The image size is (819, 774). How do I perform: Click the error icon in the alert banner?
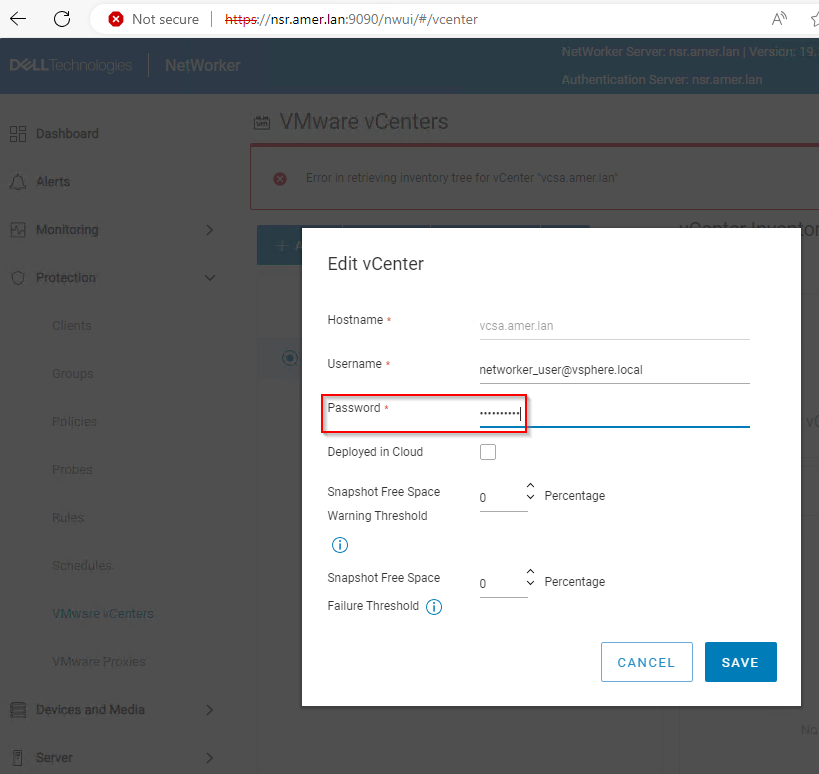pos(279,177)
